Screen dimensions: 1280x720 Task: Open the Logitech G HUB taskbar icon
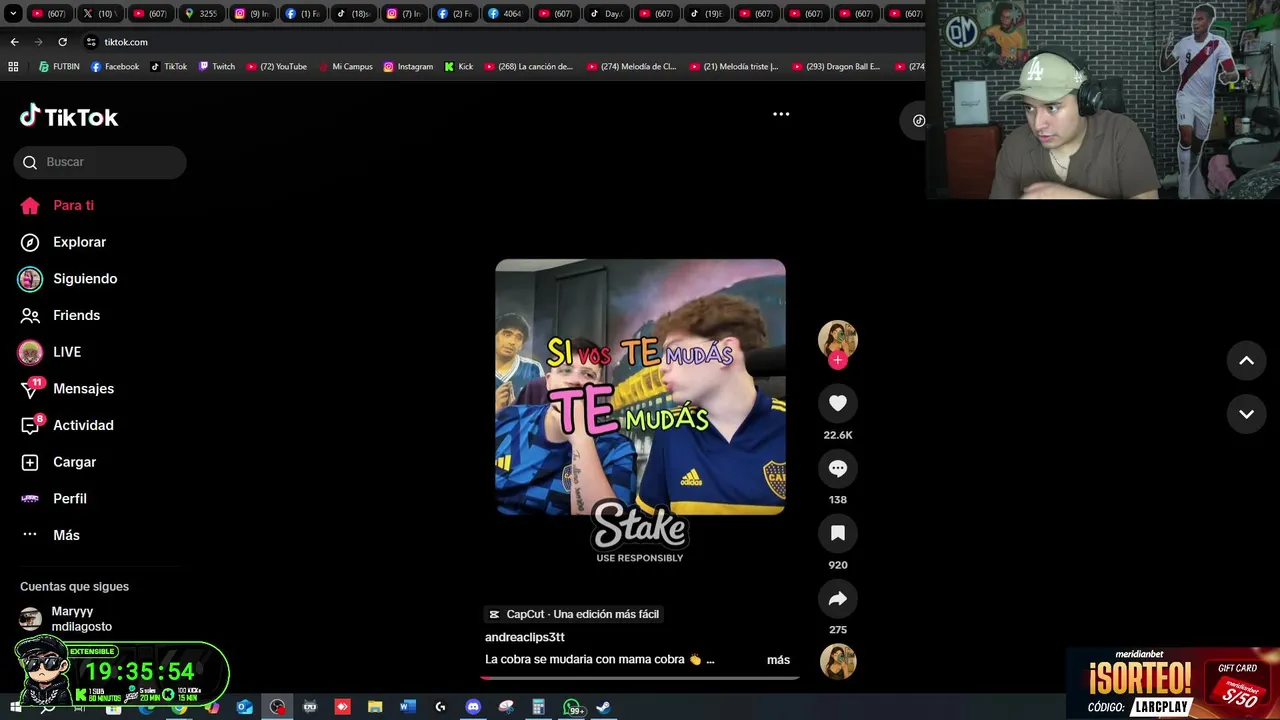point(440,707)
